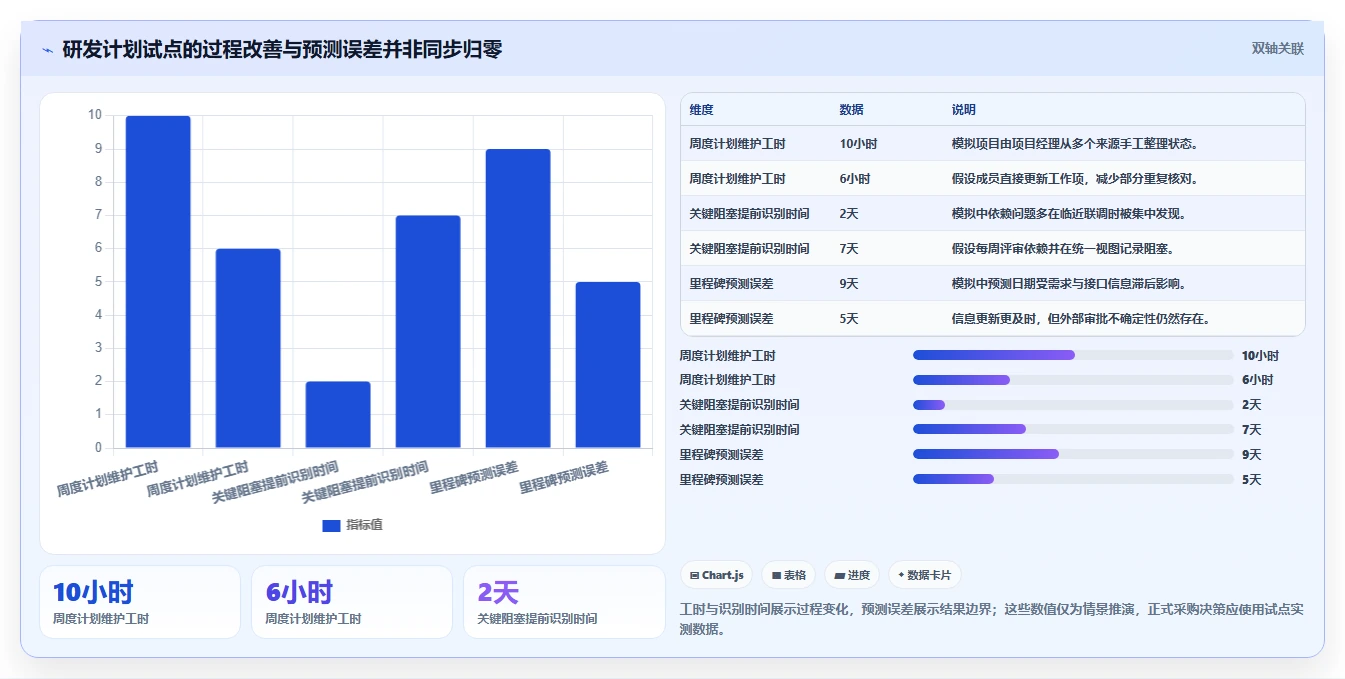
Task: Click the chart bar reaching value 7
Action: click(x=428, y=331)
